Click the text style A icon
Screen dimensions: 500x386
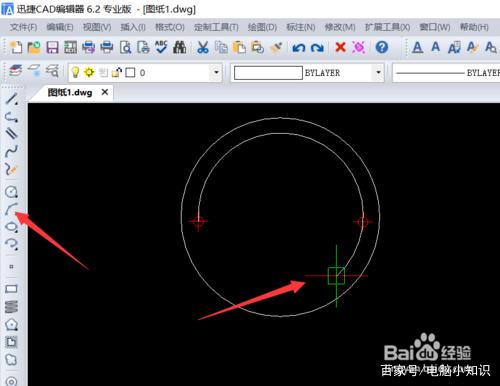click(x=454, y=47)
